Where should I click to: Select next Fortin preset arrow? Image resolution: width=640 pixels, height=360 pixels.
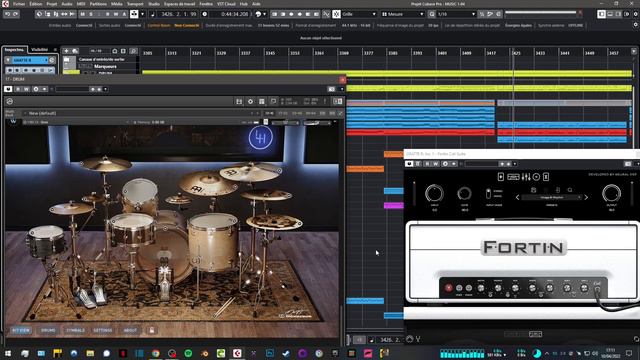tap(586, 197)
